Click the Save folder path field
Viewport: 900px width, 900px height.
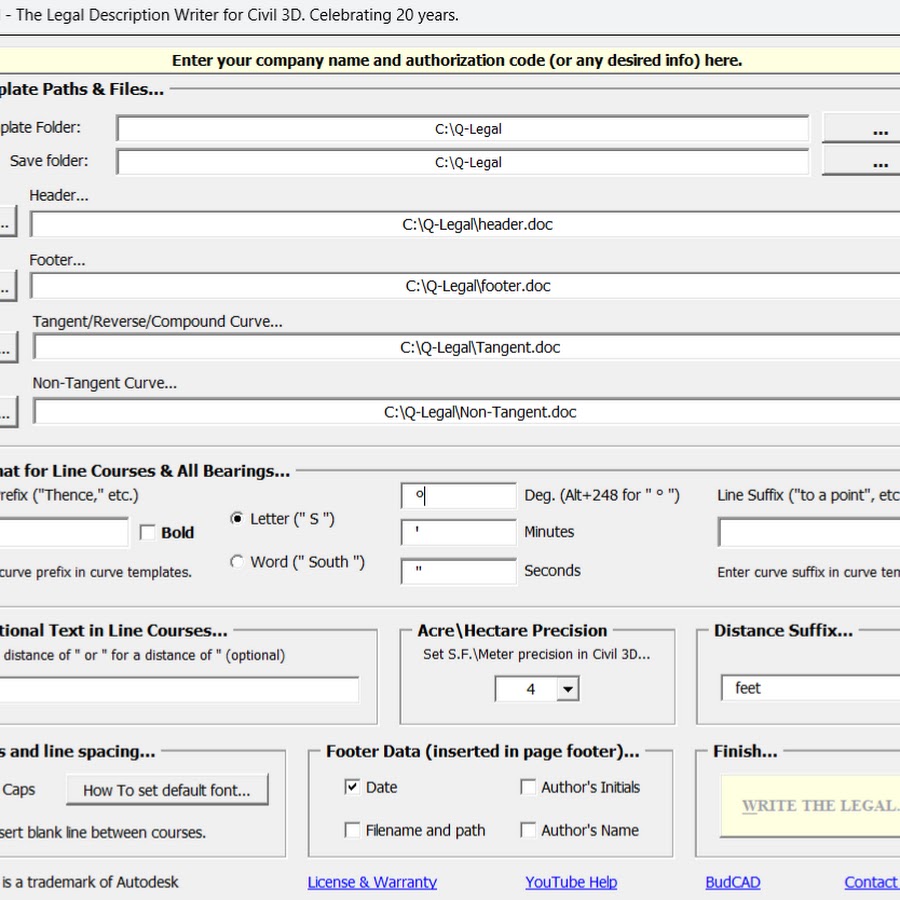[x=463, y=162]
